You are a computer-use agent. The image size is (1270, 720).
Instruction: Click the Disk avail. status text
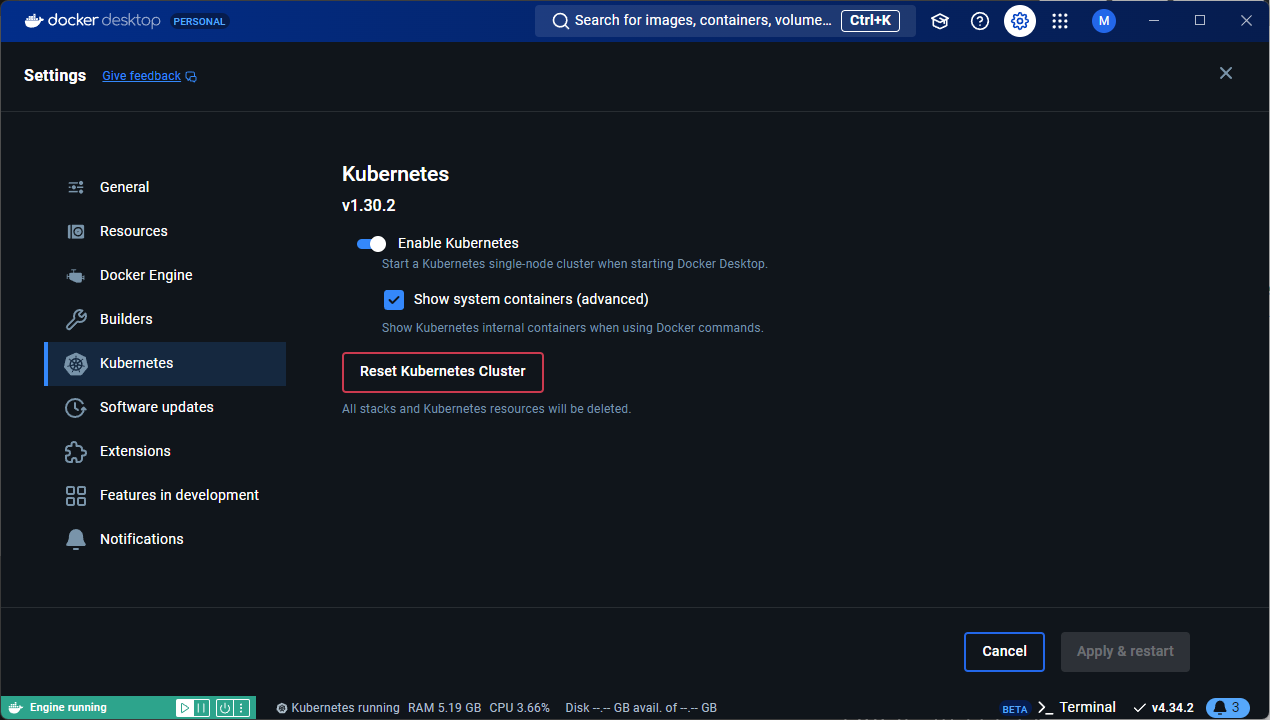pyautogui.click(x=641, y=708)
